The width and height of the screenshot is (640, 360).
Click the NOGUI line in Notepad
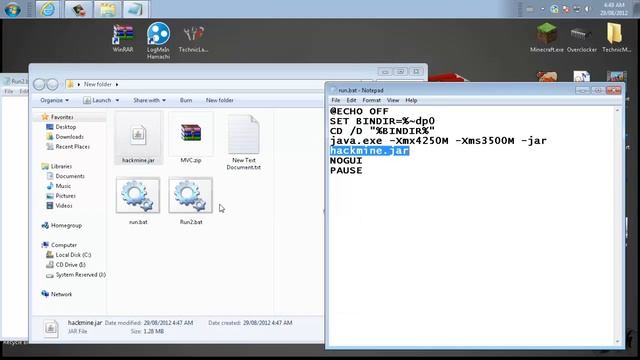point(346,160)
